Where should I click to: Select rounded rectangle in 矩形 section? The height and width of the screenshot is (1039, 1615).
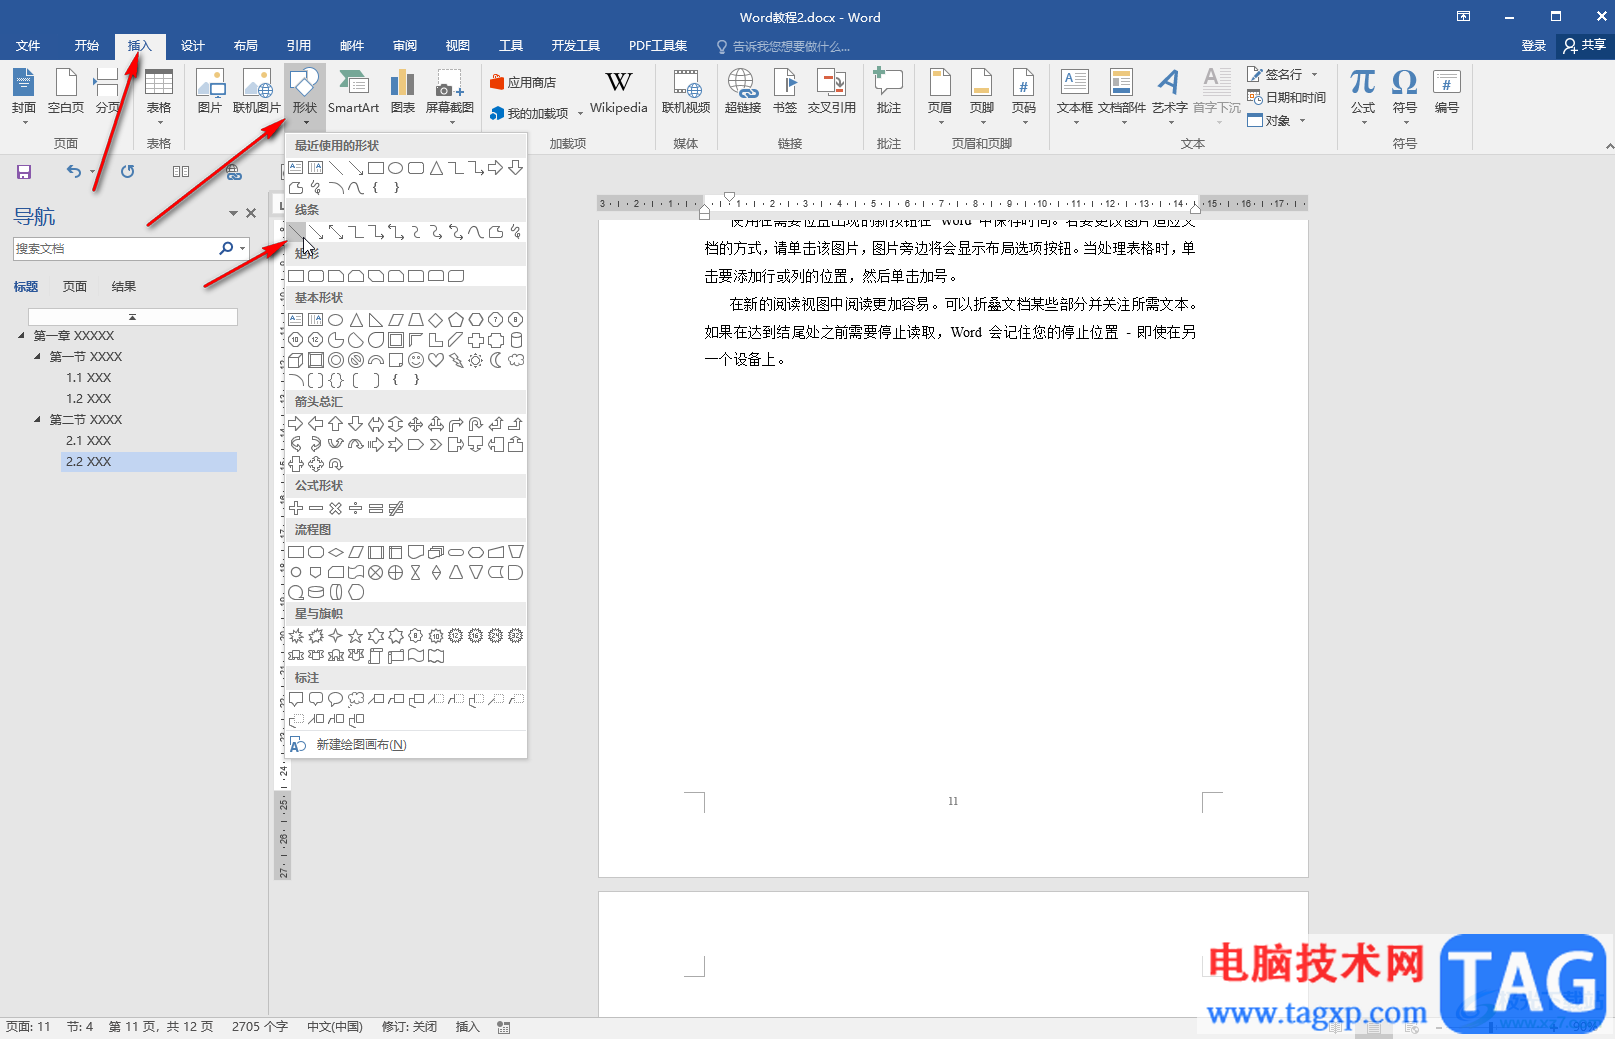[316, 276]
